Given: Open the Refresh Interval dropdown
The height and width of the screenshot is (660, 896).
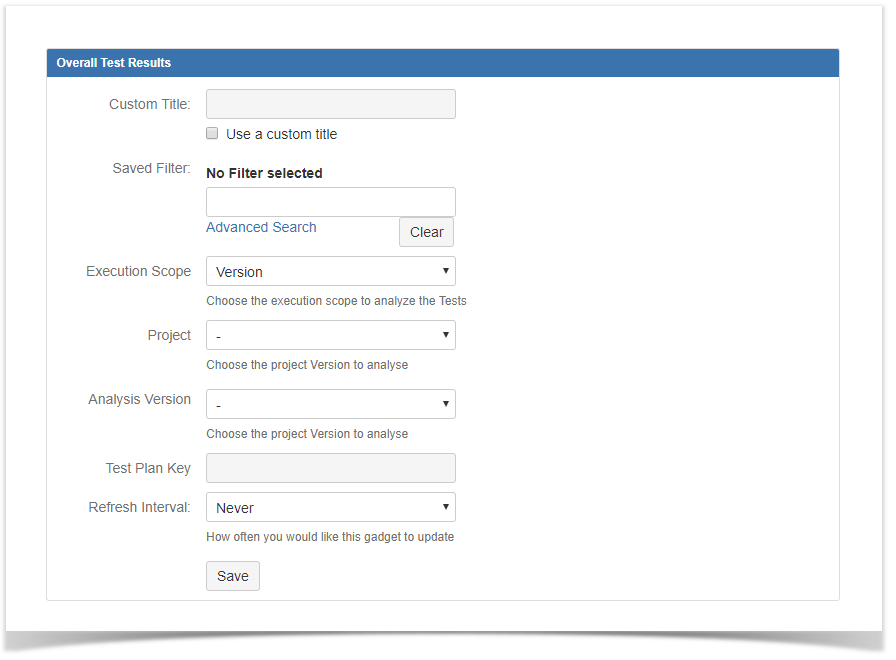Looking at the screenshot, I should [x=331, y=507].
